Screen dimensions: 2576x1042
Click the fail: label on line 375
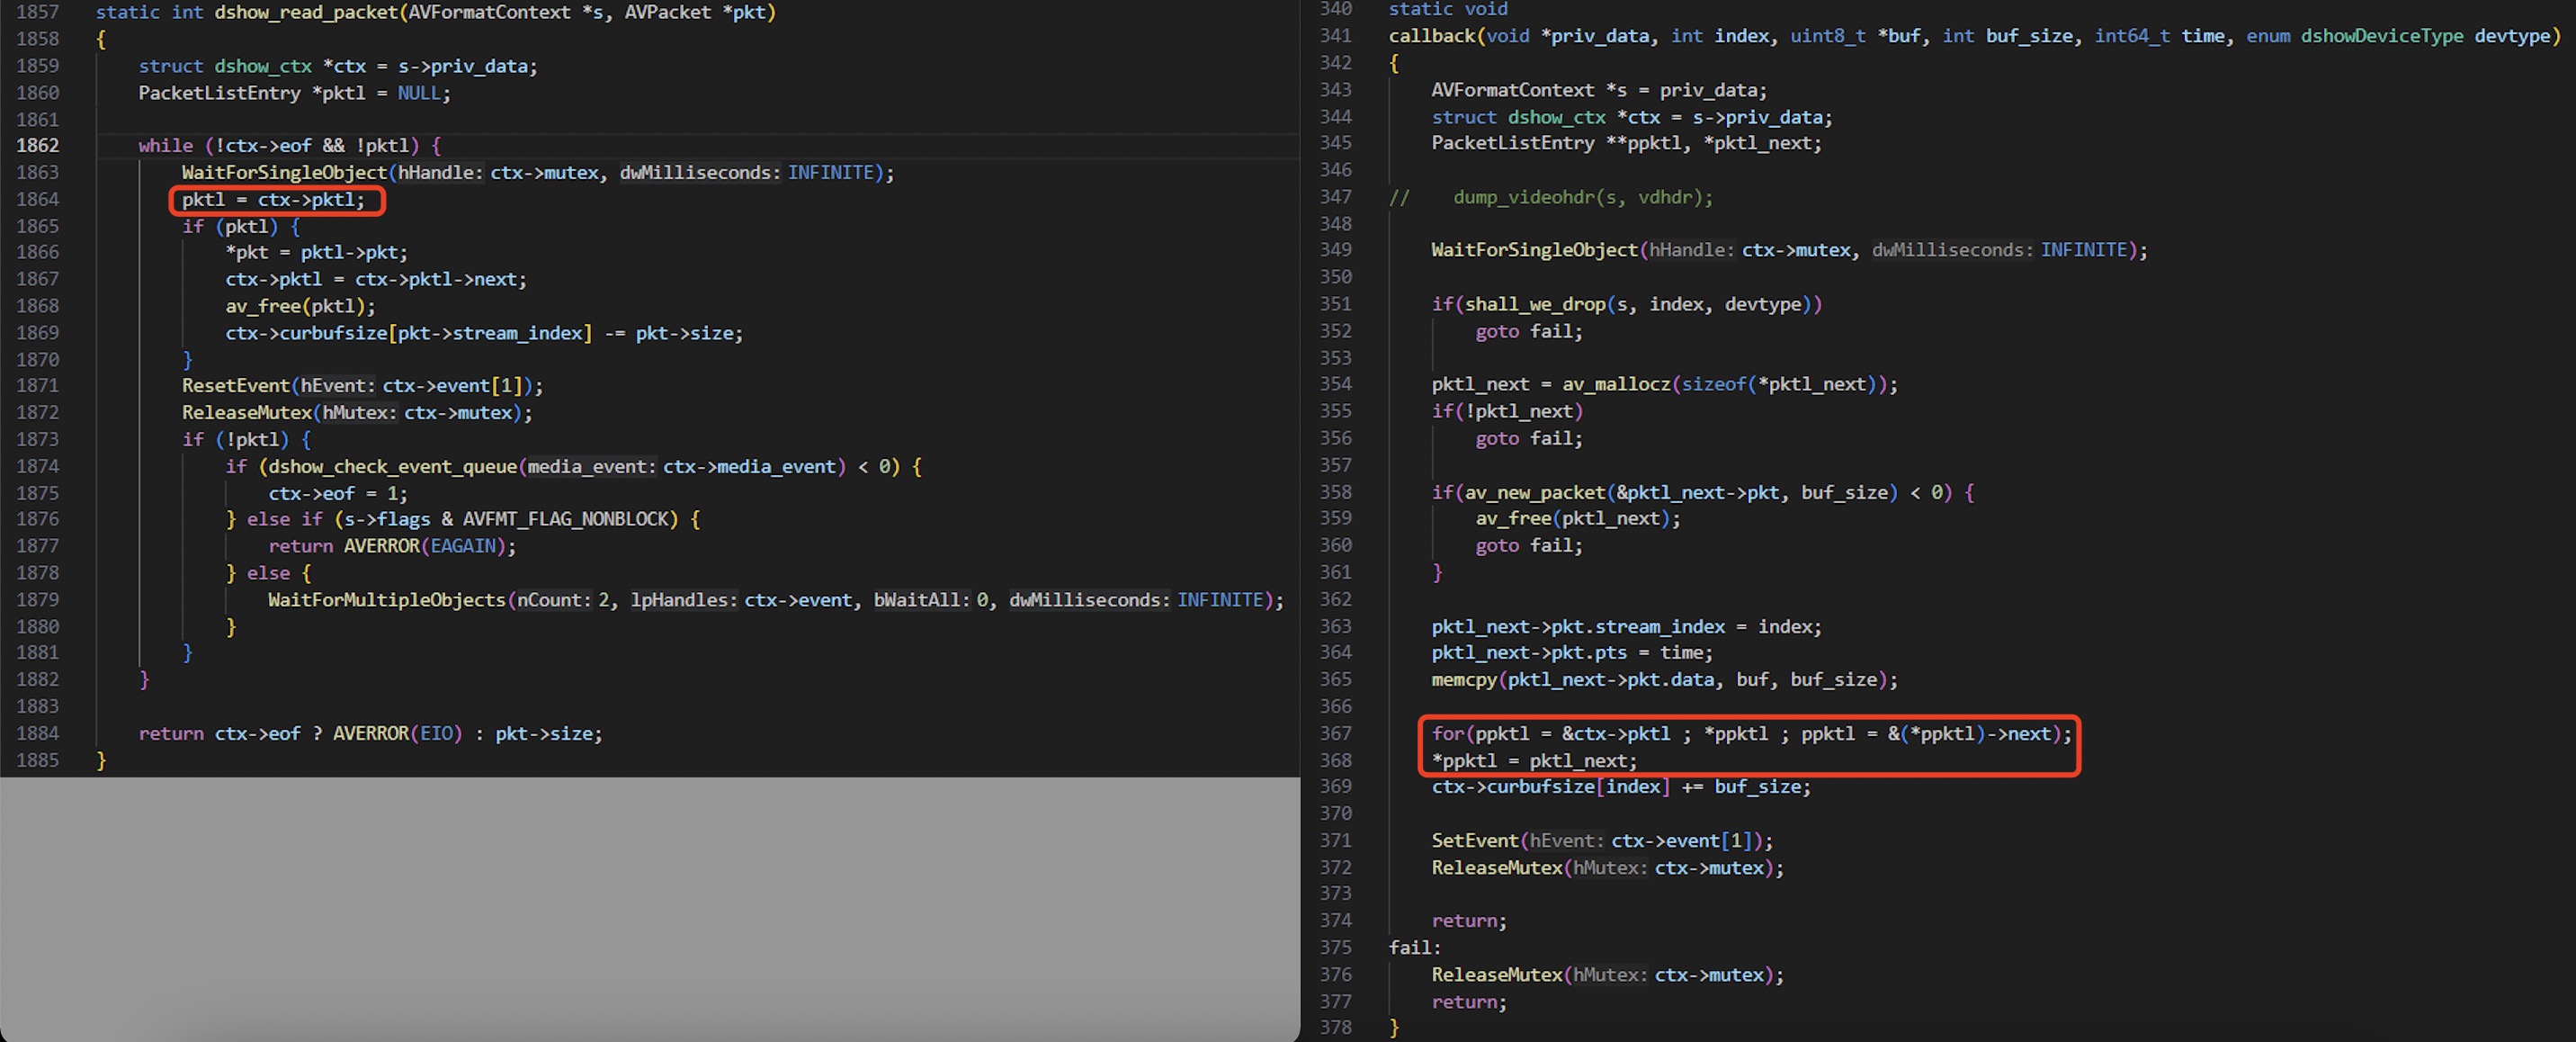click(x=1414, y=948)
